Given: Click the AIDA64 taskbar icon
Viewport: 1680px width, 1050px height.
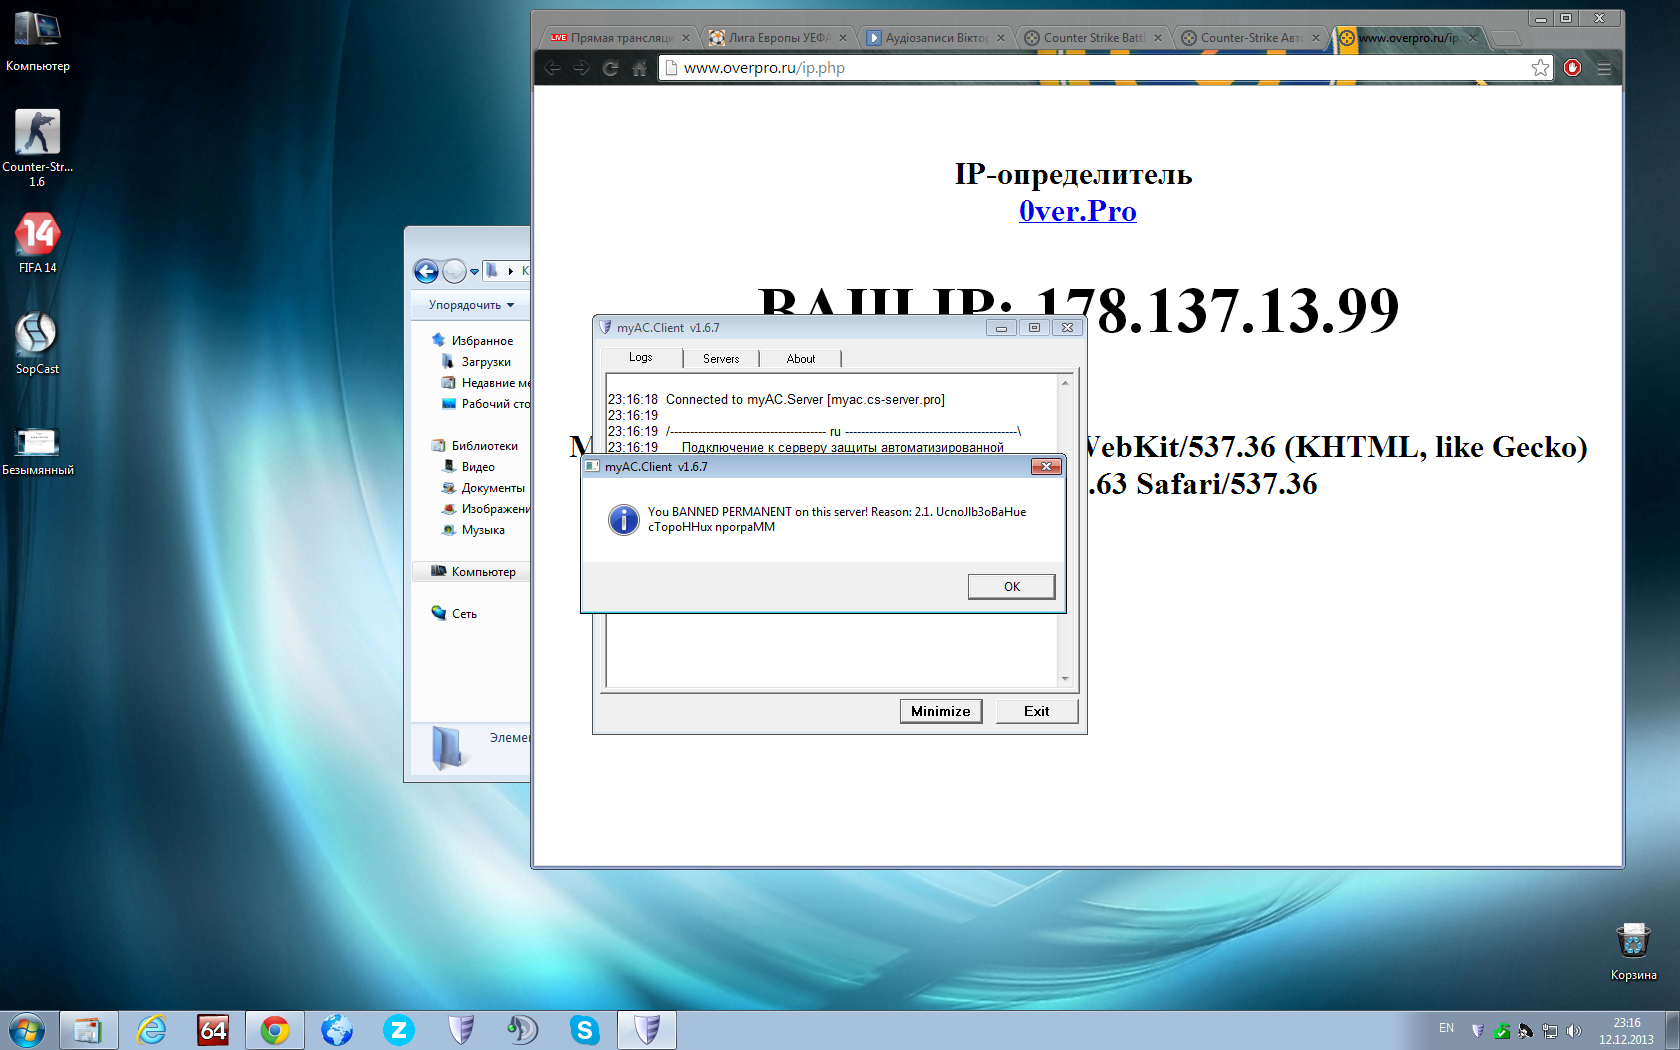Looking at the screenshot, I should [213, 1030].
